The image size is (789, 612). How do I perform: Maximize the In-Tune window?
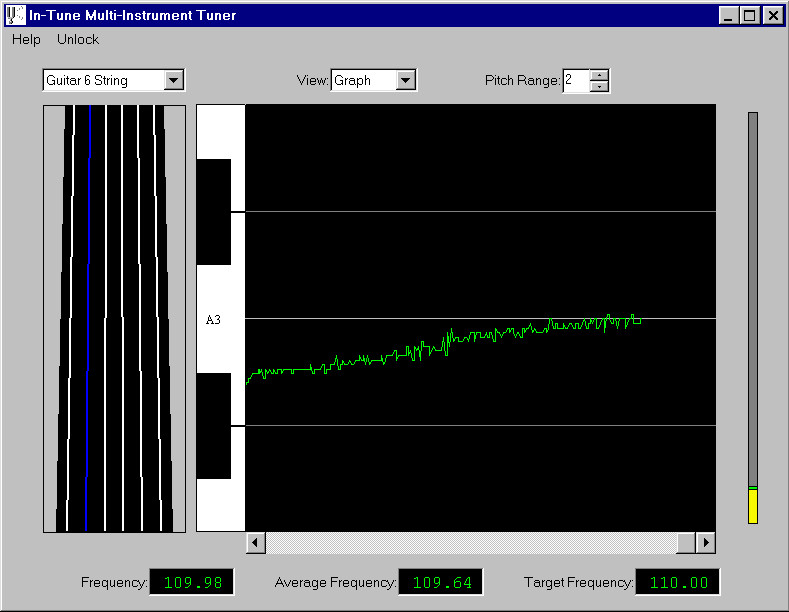[749, 16]
